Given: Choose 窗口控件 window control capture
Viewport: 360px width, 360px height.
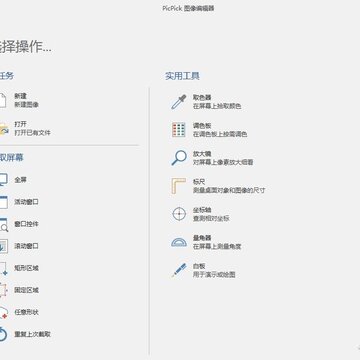Looking at the screenshot, I should tap(19, 224).
